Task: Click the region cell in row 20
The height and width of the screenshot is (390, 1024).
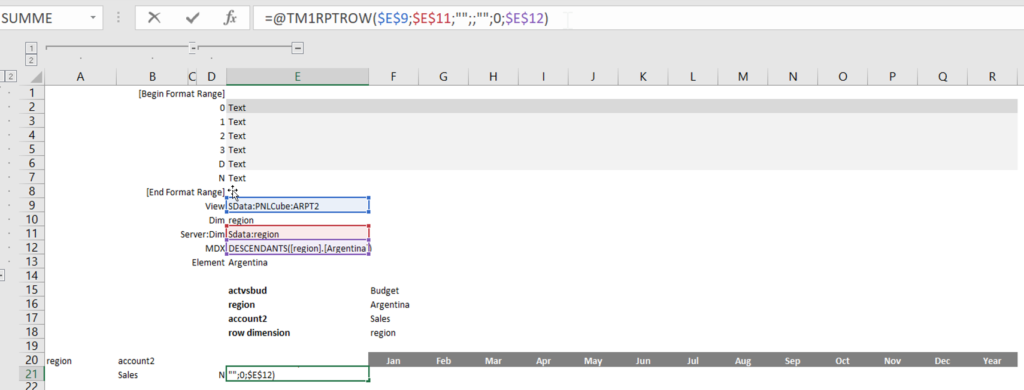Action: (80, 361)
